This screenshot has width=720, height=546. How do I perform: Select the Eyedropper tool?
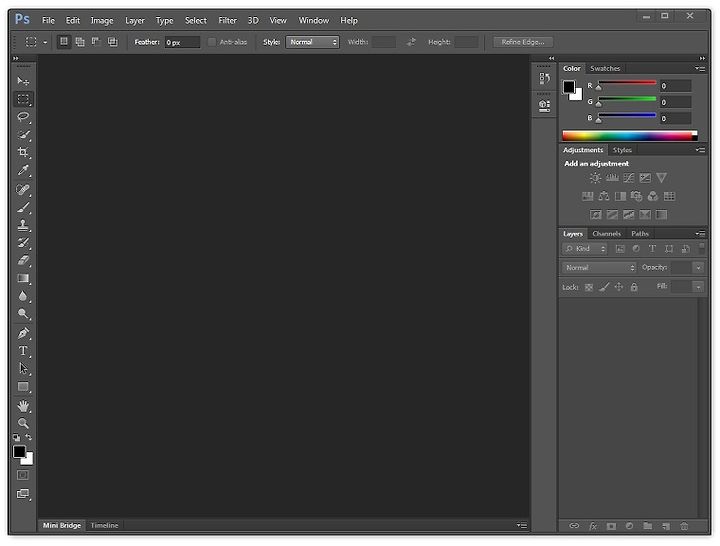[23, 170]
